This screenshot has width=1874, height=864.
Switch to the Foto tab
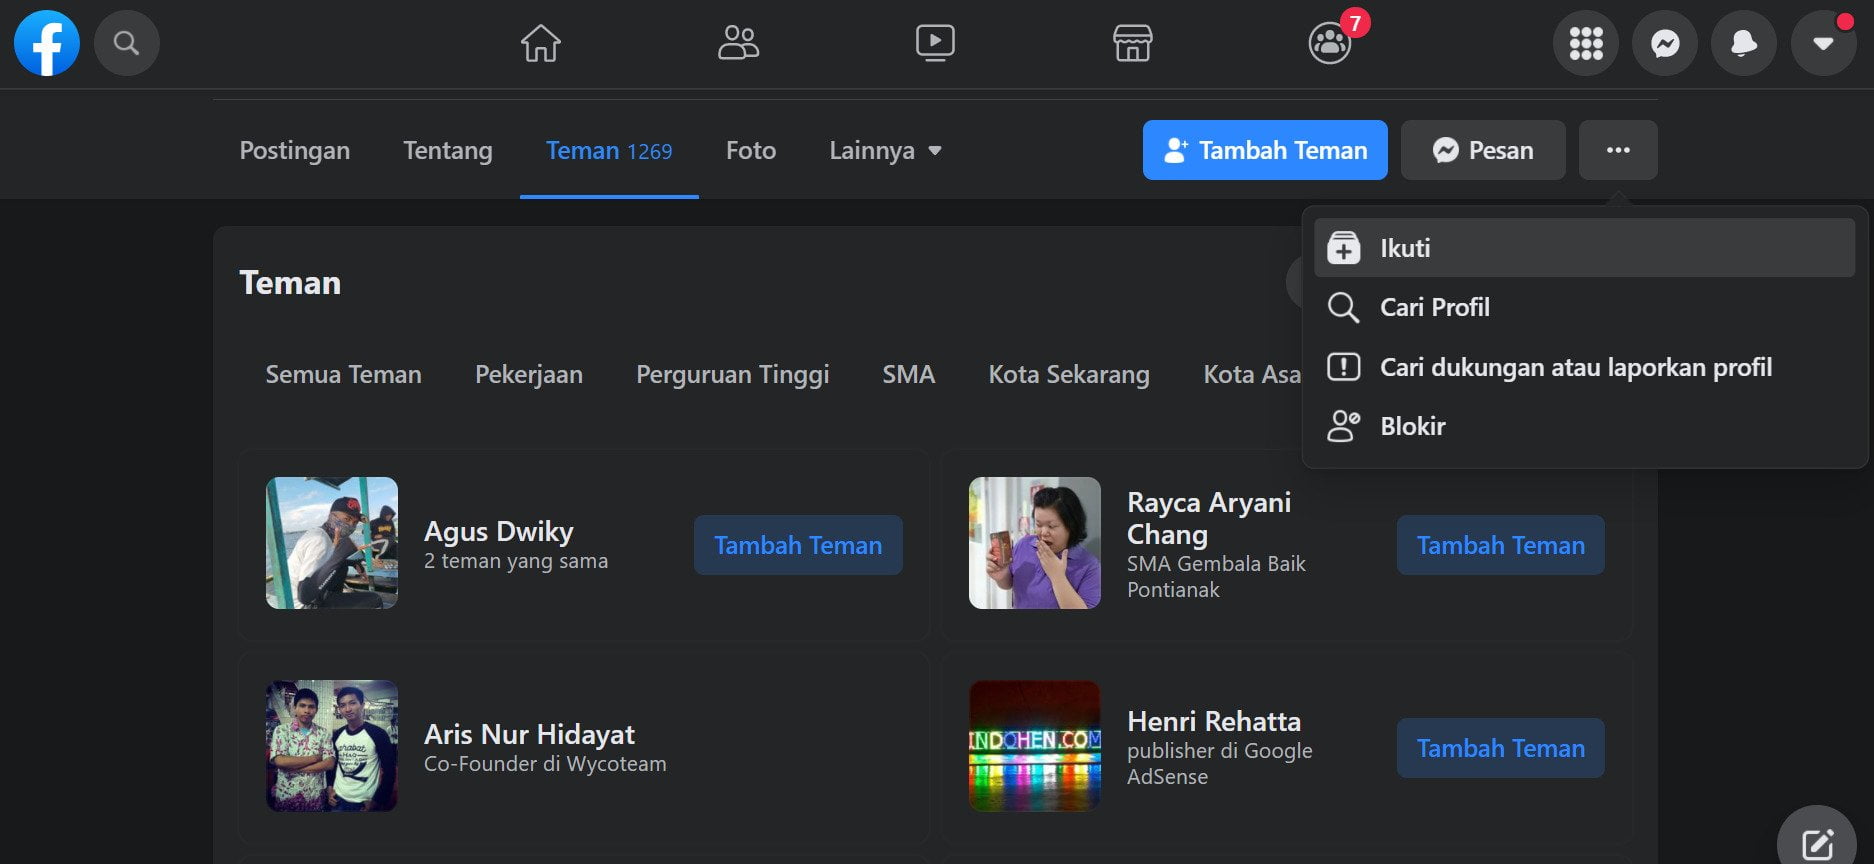(x=751, y=150)
